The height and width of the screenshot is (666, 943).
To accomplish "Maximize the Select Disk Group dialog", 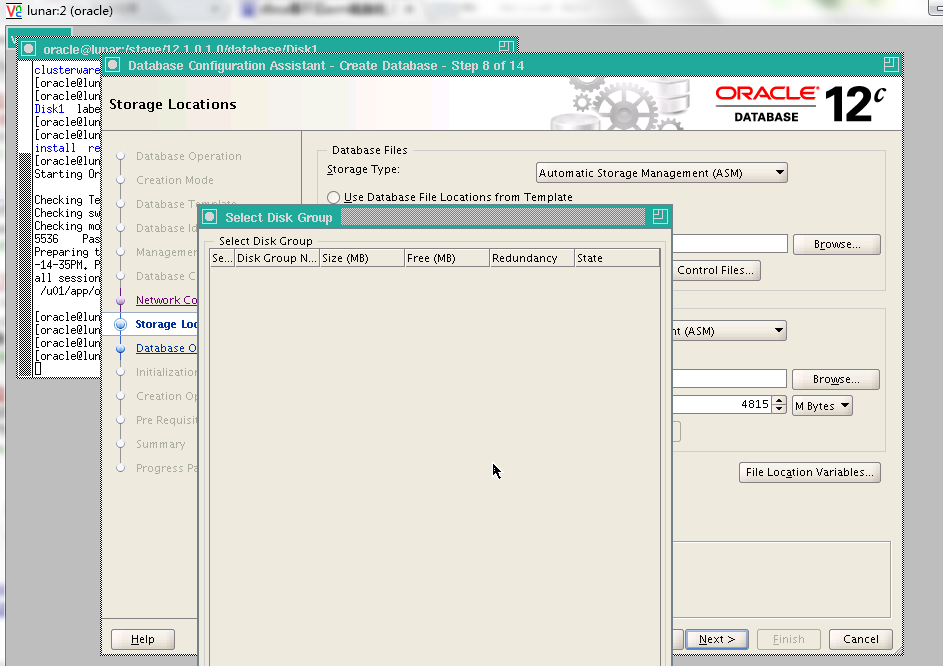I will (660, 217).
